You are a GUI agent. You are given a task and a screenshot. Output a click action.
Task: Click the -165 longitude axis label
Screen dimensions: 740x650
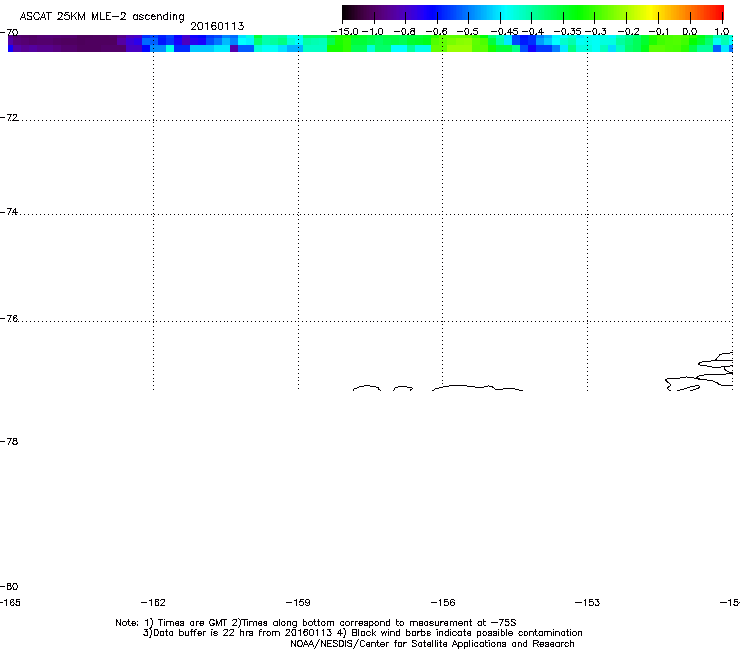[10, 602]
